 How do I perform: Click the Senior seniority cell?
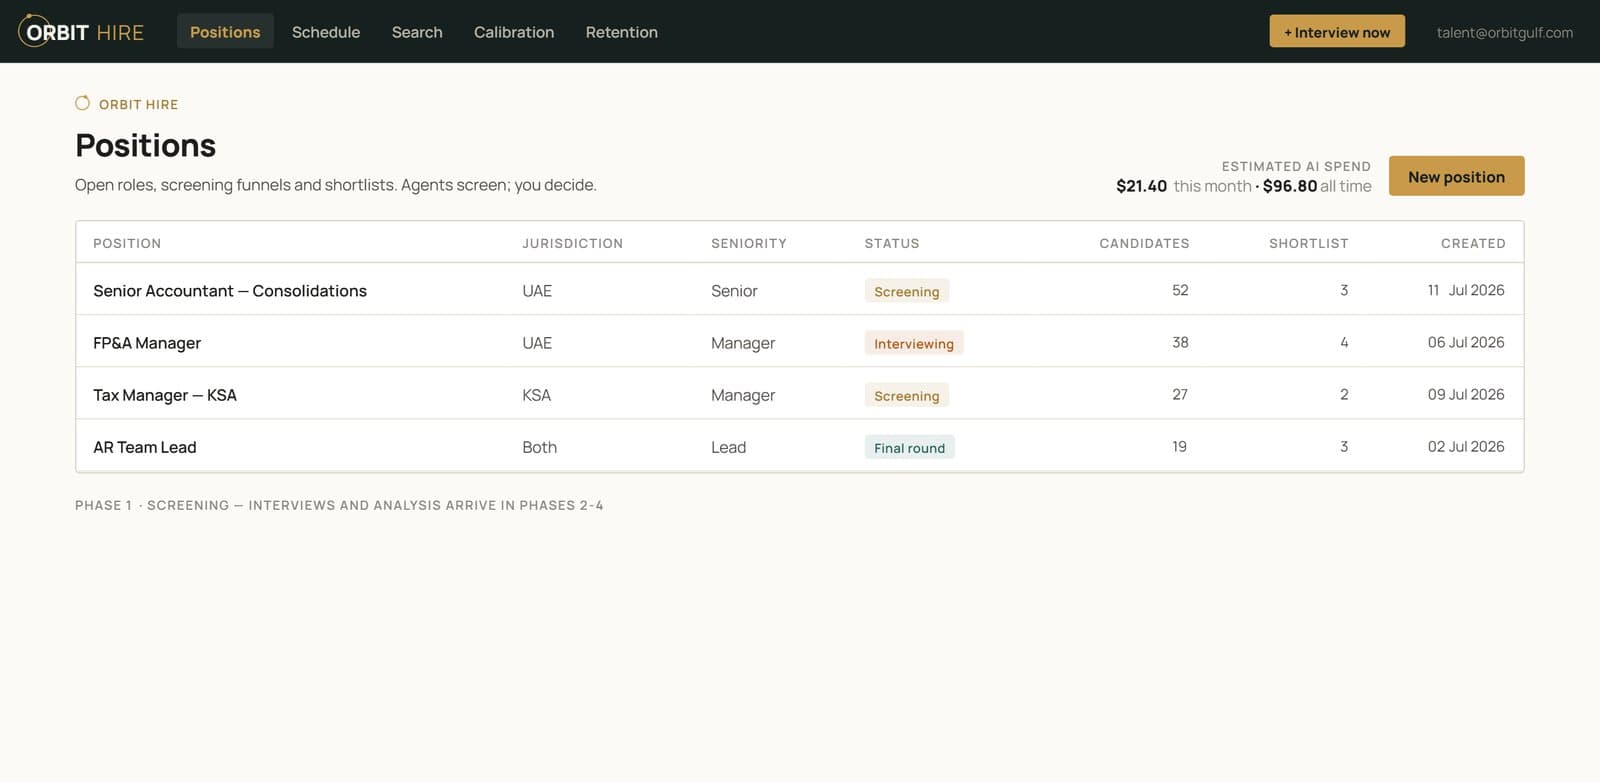point(734,291)
